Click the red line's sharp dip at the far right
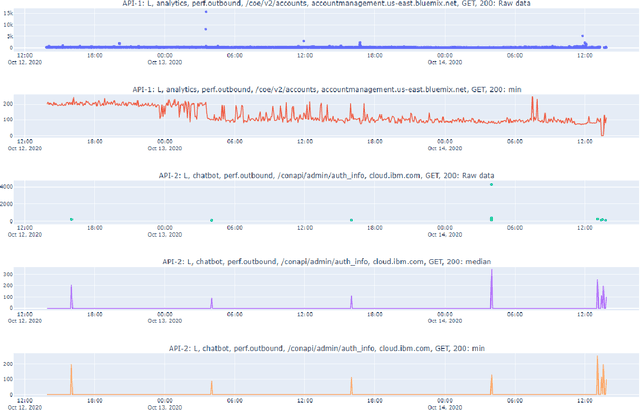640x410 pixels. (601, 132)
